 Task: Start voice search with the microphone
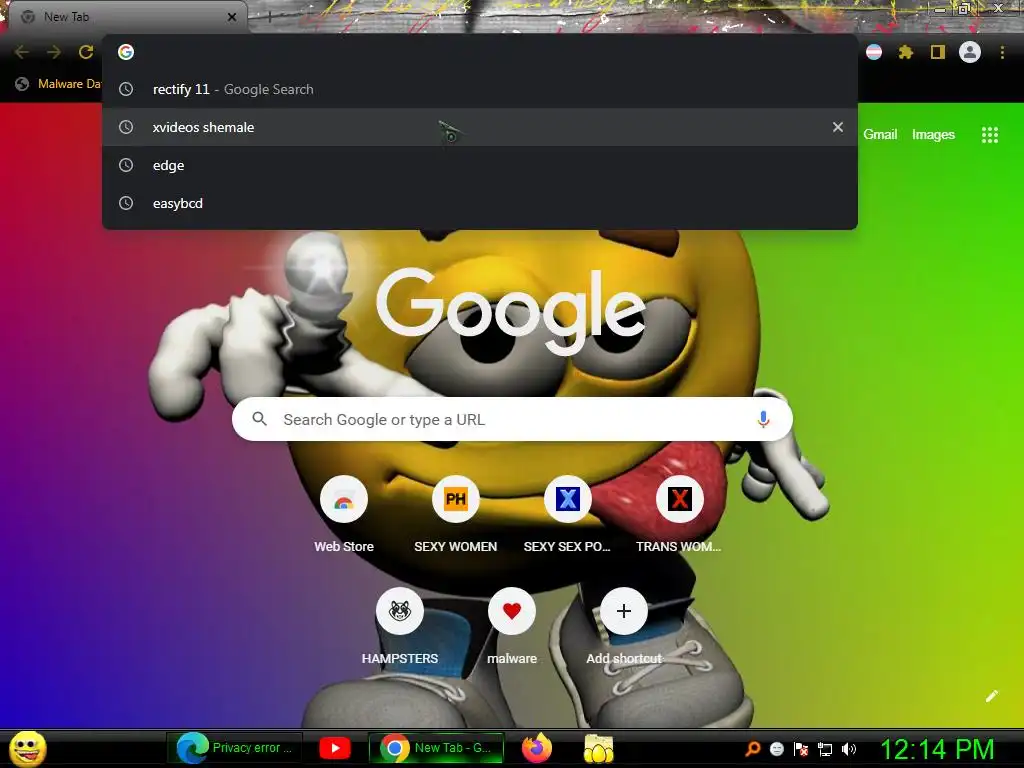click(x=763, y=419)
